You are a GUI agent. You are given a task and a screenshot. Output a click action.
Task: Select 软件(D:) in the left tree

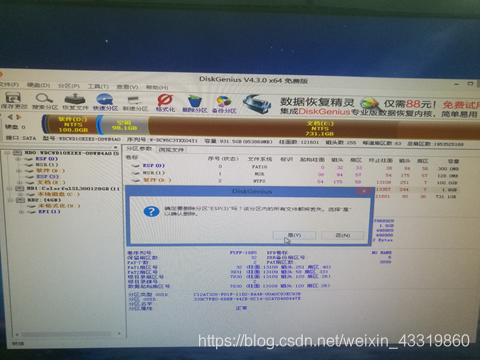coord(50,171)
